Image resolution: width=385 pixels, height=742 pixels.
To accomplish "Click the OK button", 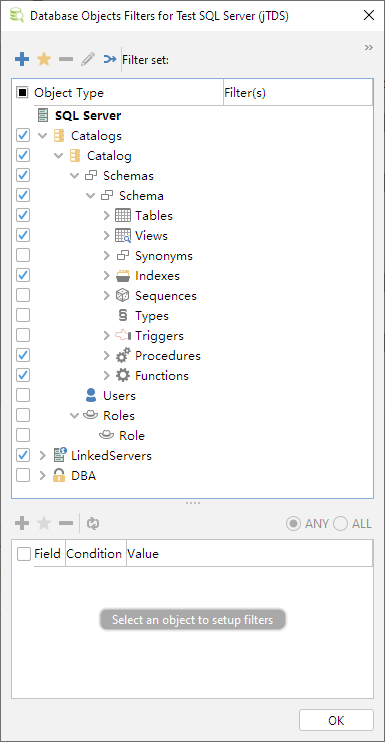I will (336, 720).
